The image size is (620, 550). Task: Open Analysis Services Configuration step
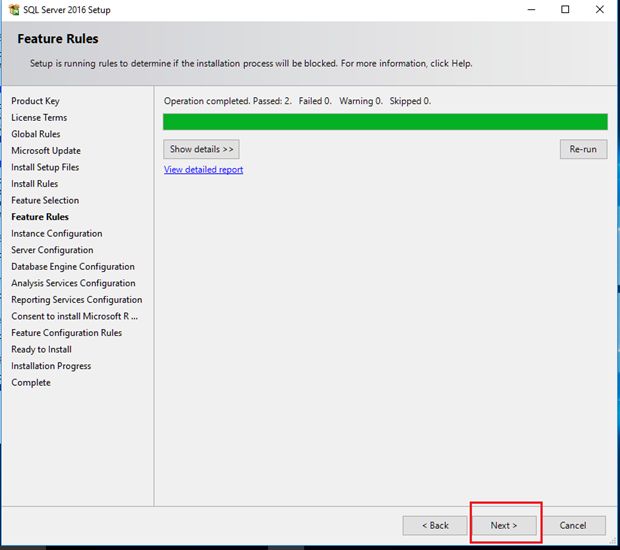(73, 283)
